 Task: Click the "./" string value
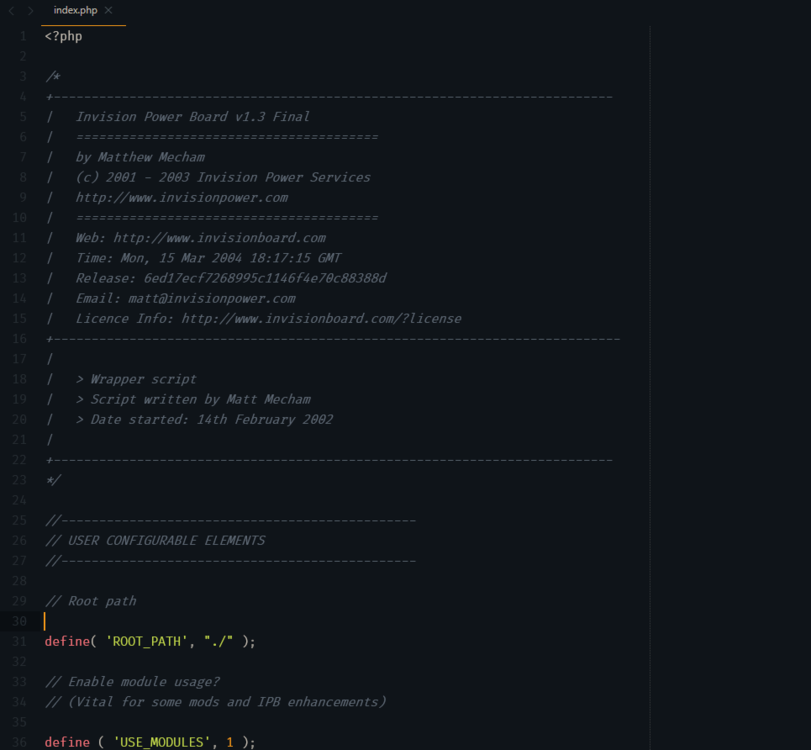(218, 641)
